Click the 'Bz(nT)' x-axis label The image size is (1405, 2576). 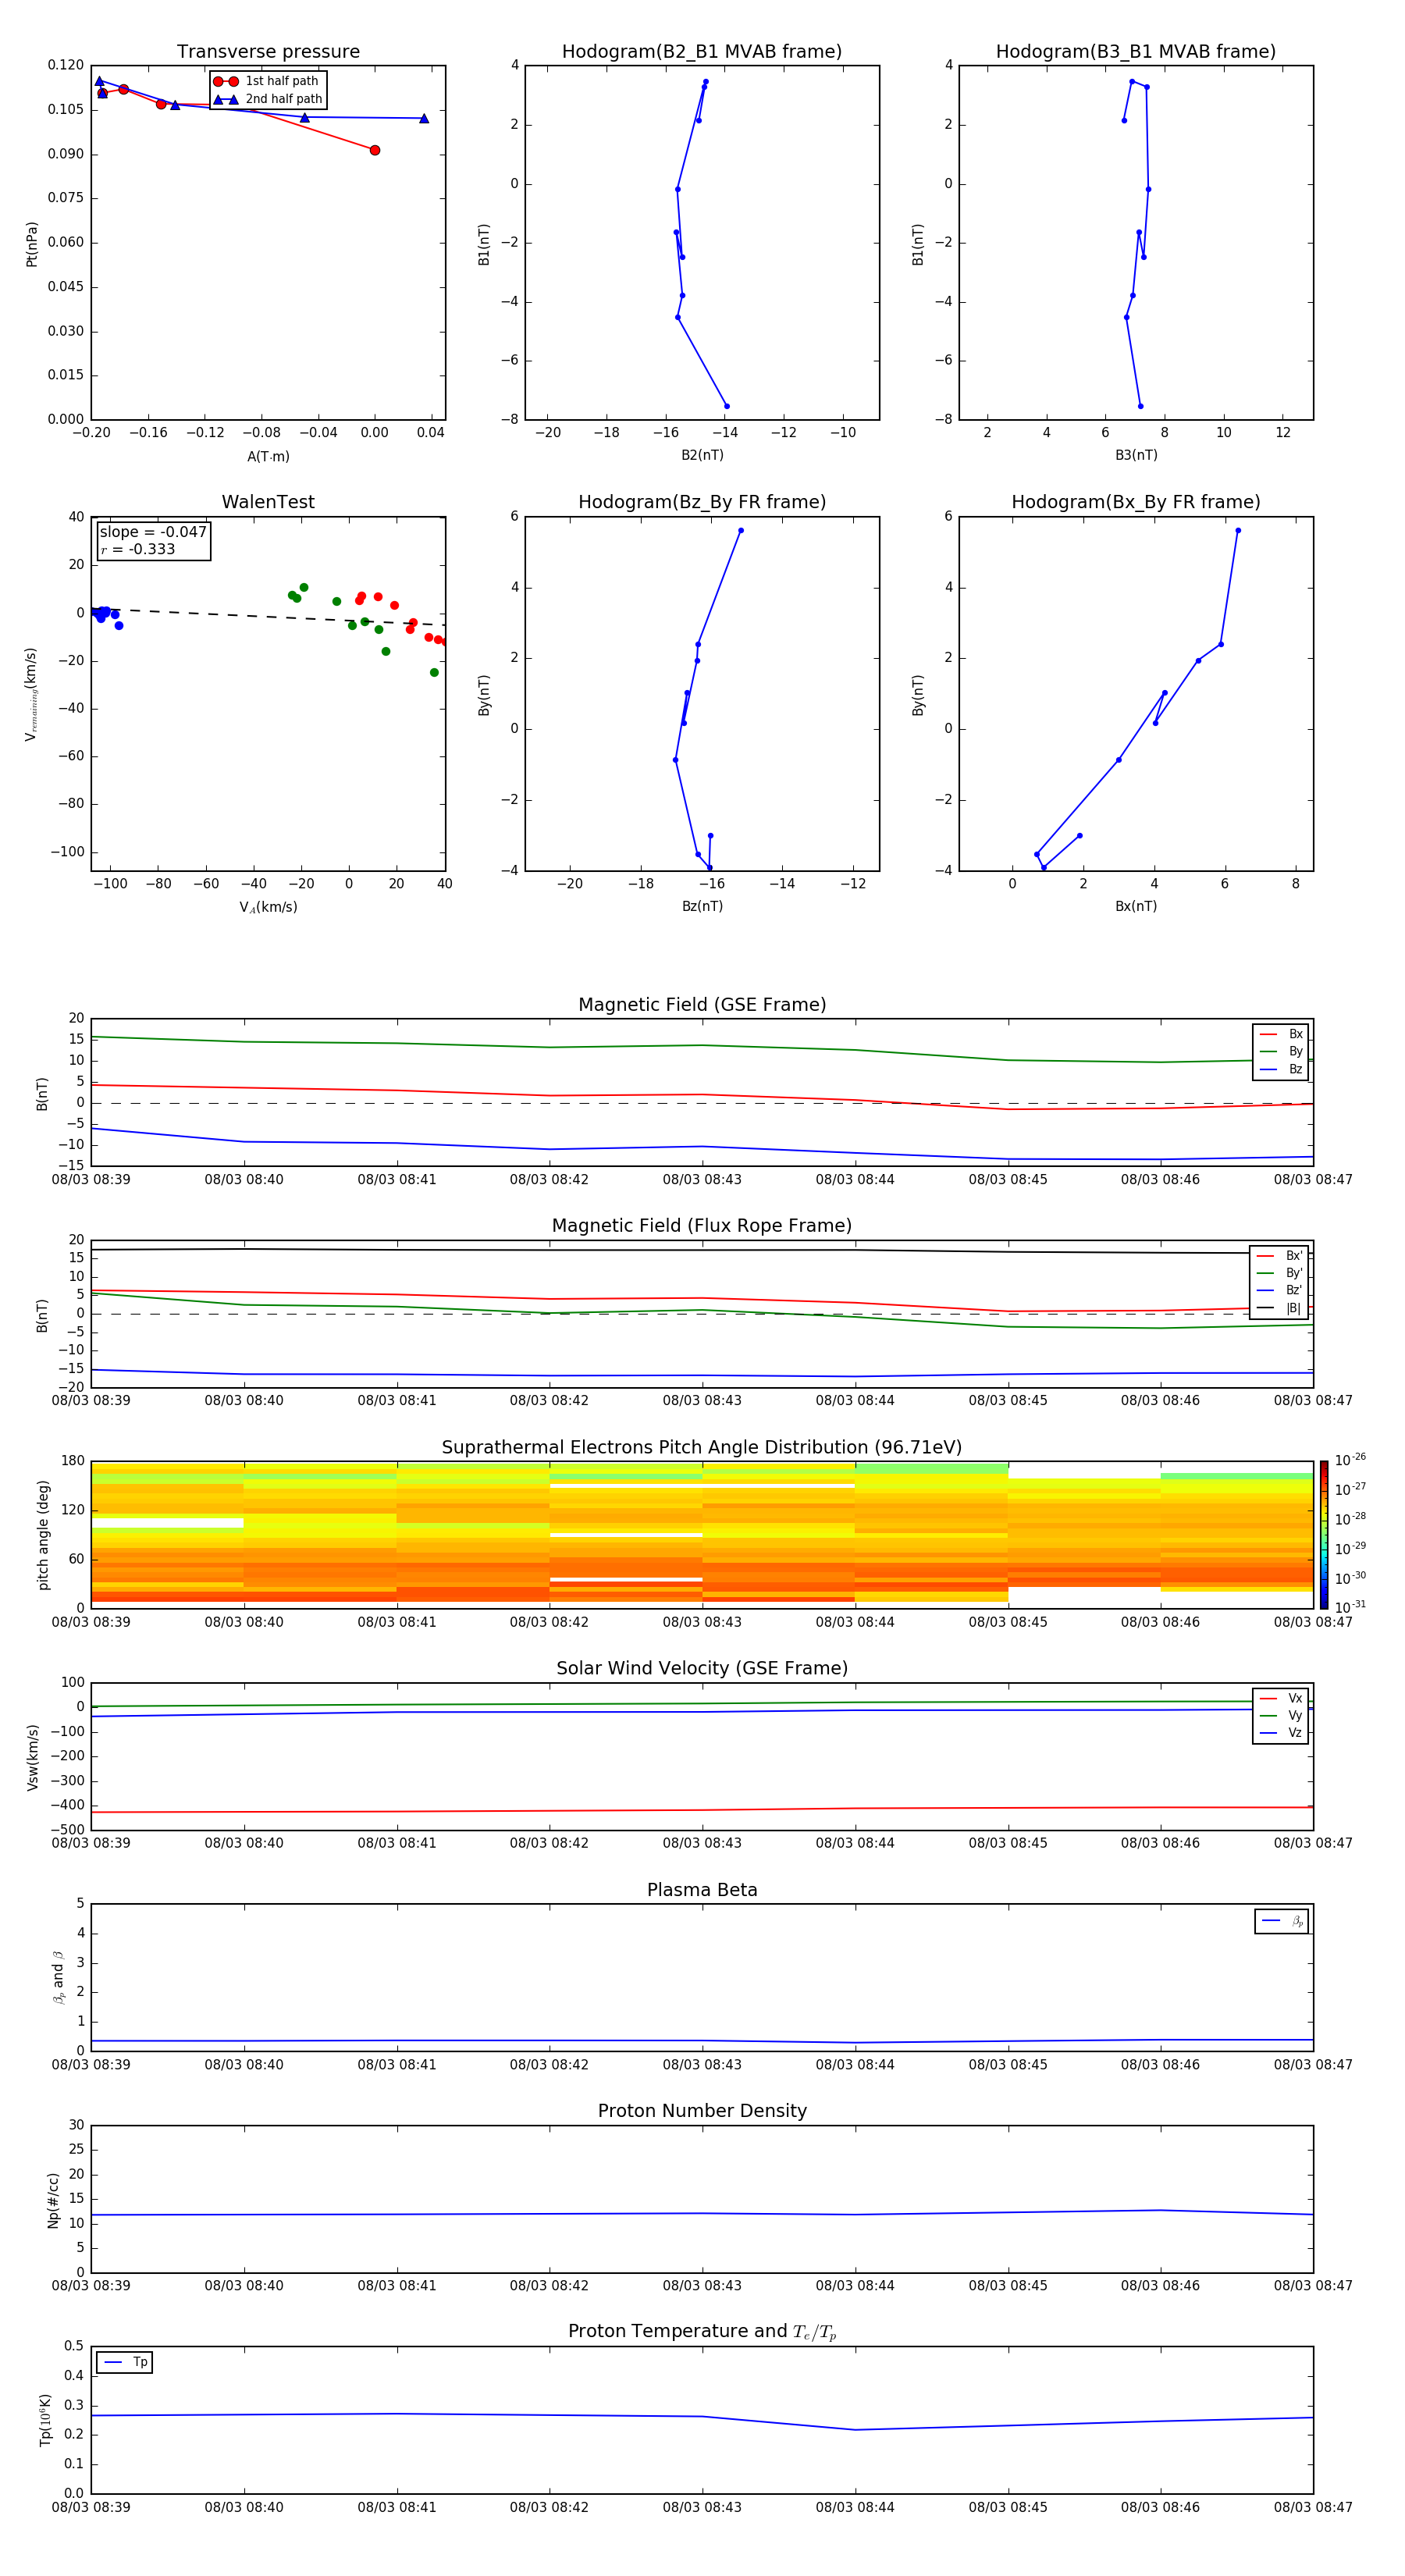[x=702, y=906]
